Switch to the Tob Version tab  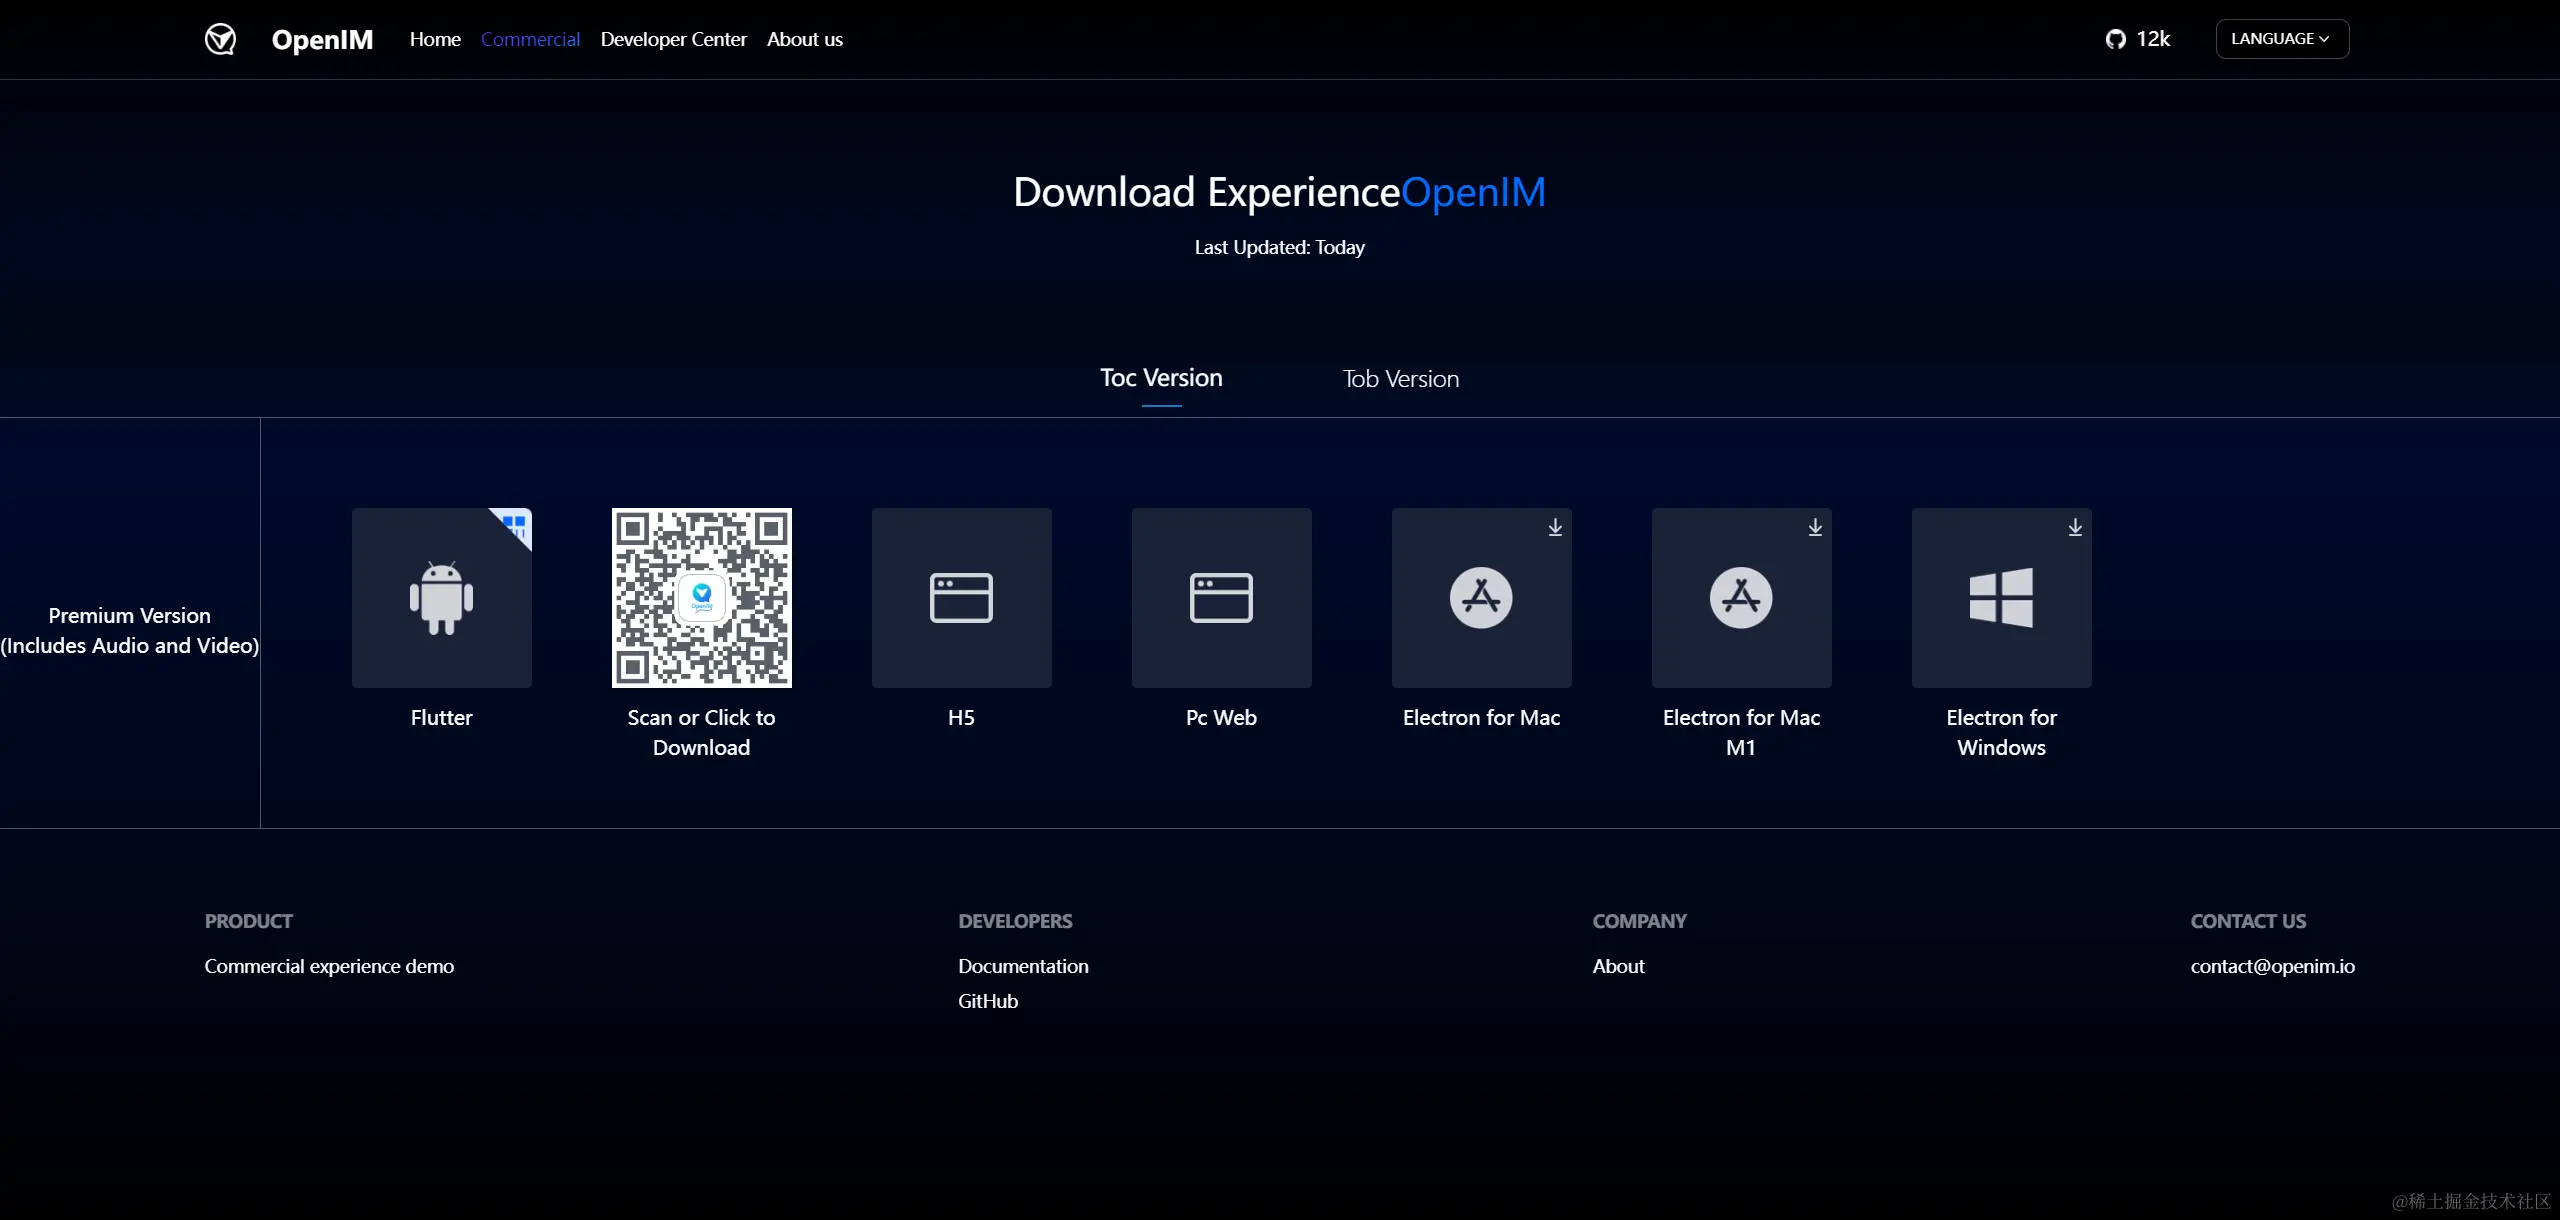click(x=1400, y=379)
